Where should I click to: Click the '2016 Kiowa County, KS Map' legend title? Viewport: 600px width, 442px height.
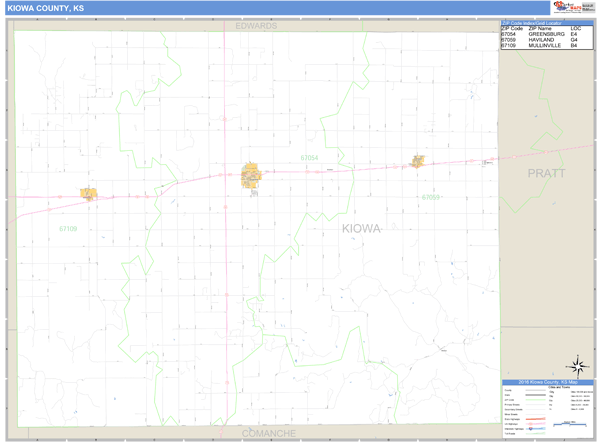[548, 382]
